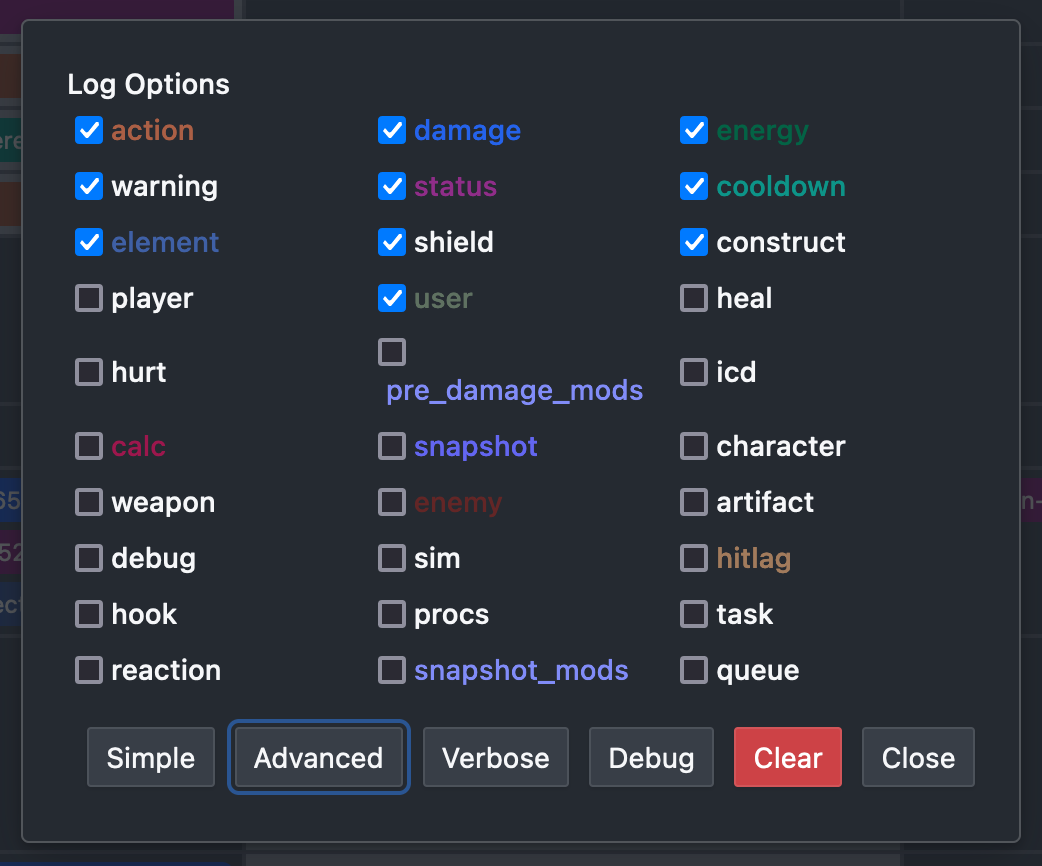Uncheck the energy log option
1042x866 pixels.
(x=694, y=130)
